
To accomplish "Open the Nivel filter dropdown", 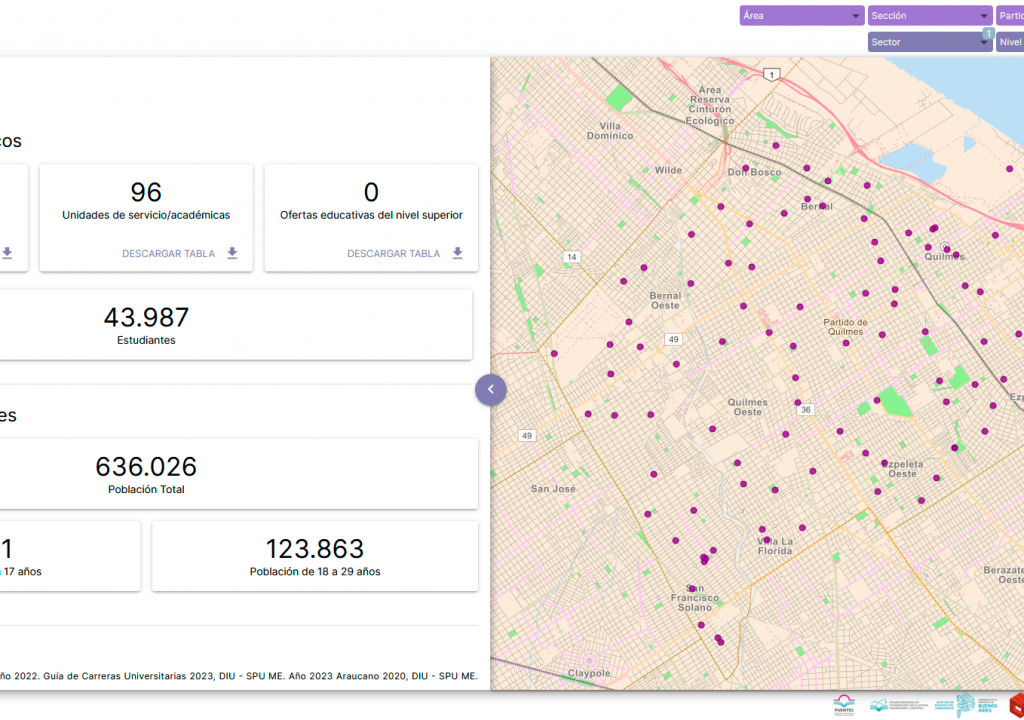I will tap(1010, 42).
